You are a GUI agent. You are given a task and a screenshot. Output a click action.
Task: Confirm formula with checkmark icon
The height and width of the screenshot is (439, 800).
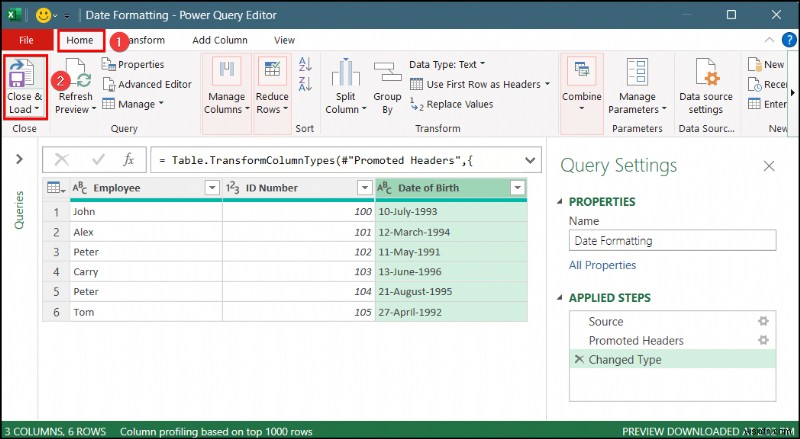97,160
